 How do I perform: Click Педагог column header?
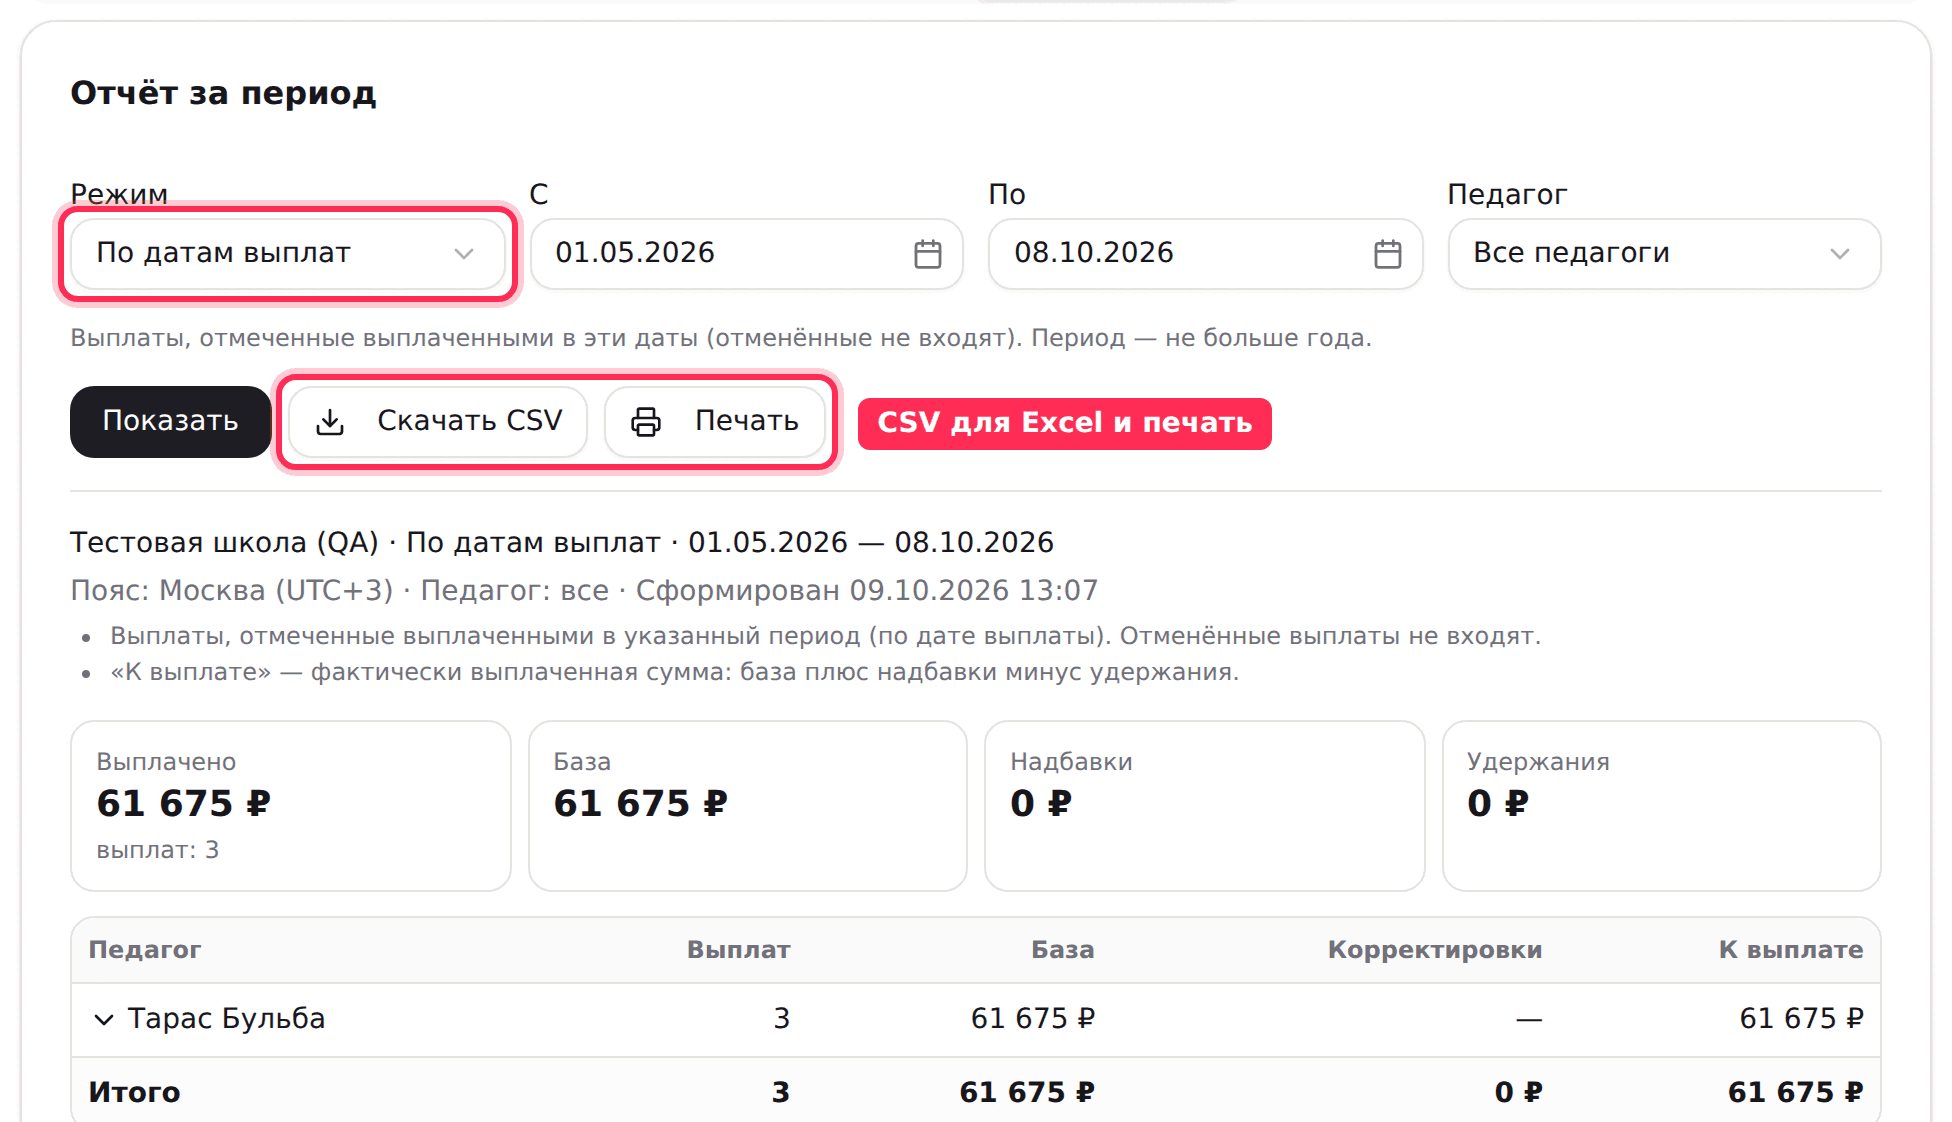click(x=145, y=950)
